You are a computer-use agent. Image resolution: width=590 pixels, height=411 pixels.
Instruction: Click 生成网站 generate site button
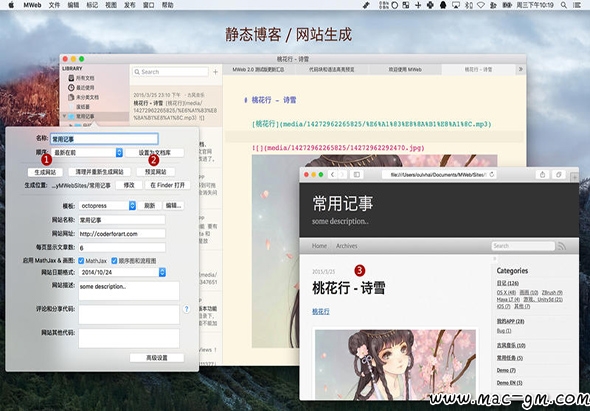coord(45,172)
